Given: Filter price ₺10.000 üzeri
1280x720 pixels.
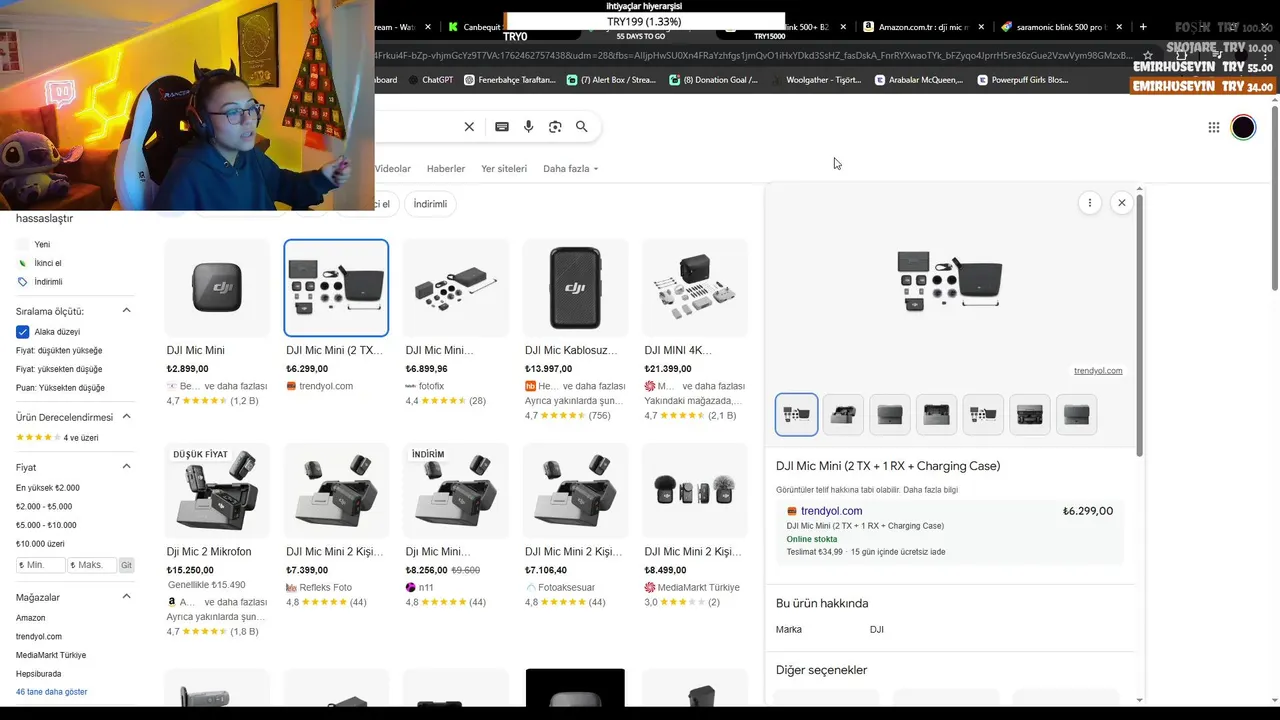Looking at the screenshot, I should coord(40,544).
